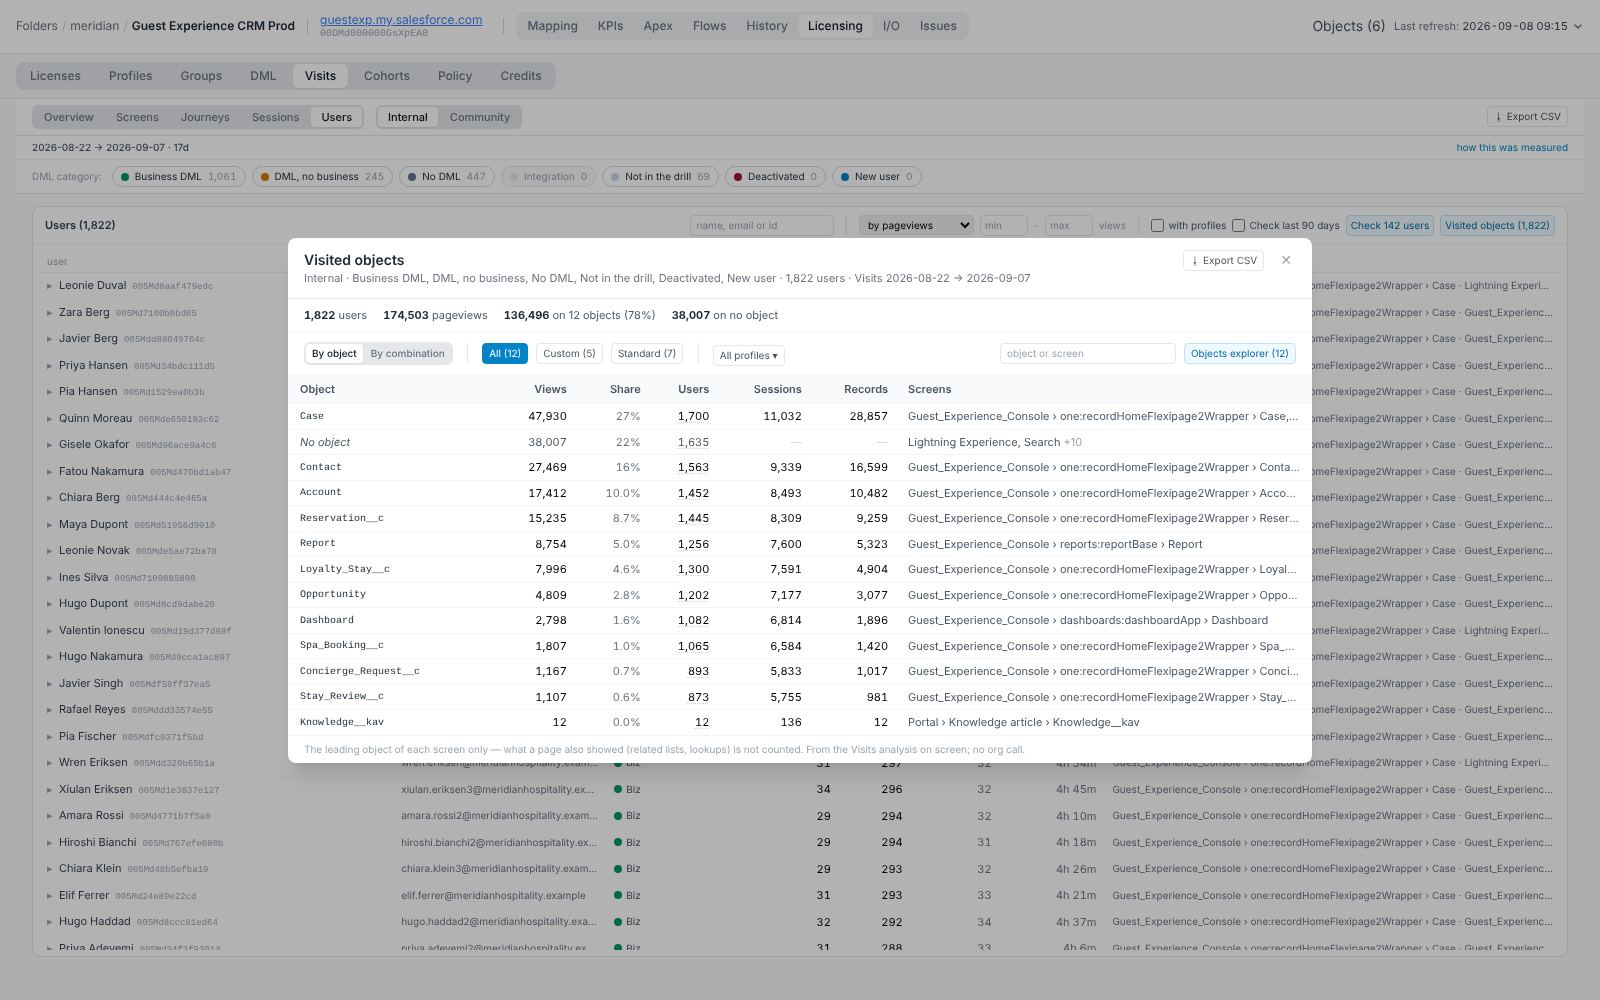
Task: Toggle the No DML category chip
Action: (x=447, y=177)
